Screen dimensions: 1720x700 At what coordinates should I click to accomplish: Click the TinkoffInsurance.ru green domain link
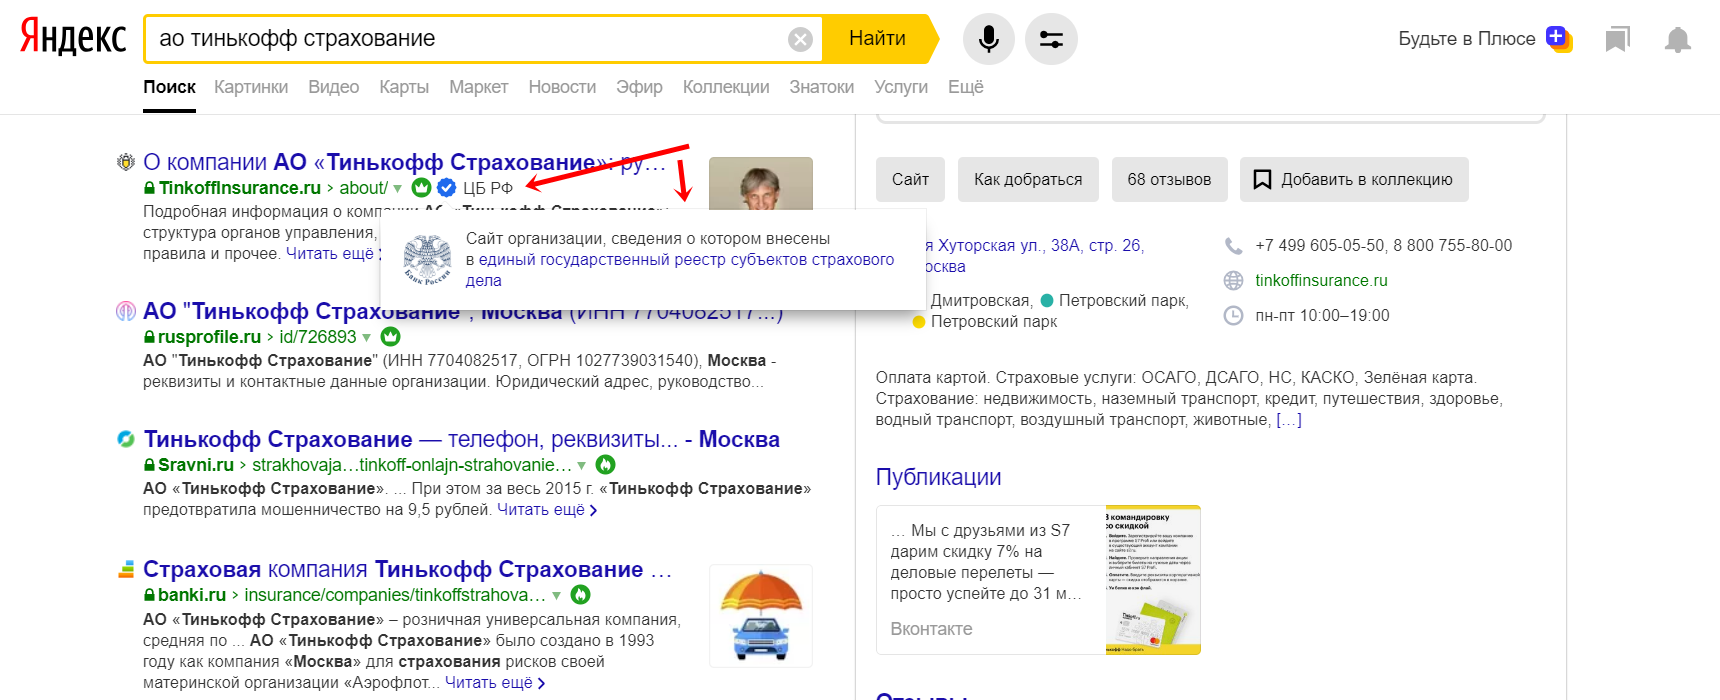tap(240, 188)
